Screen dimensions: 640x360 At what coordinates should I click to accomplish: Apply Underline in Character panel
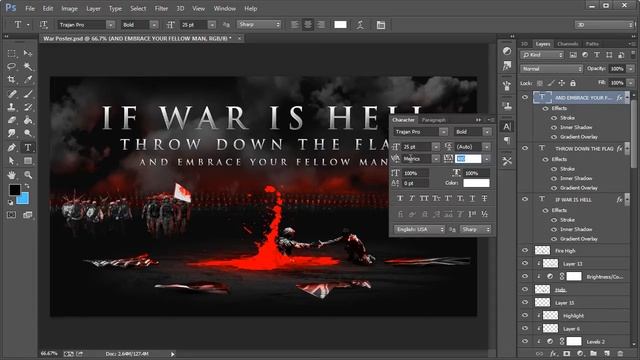click(472, 198)
